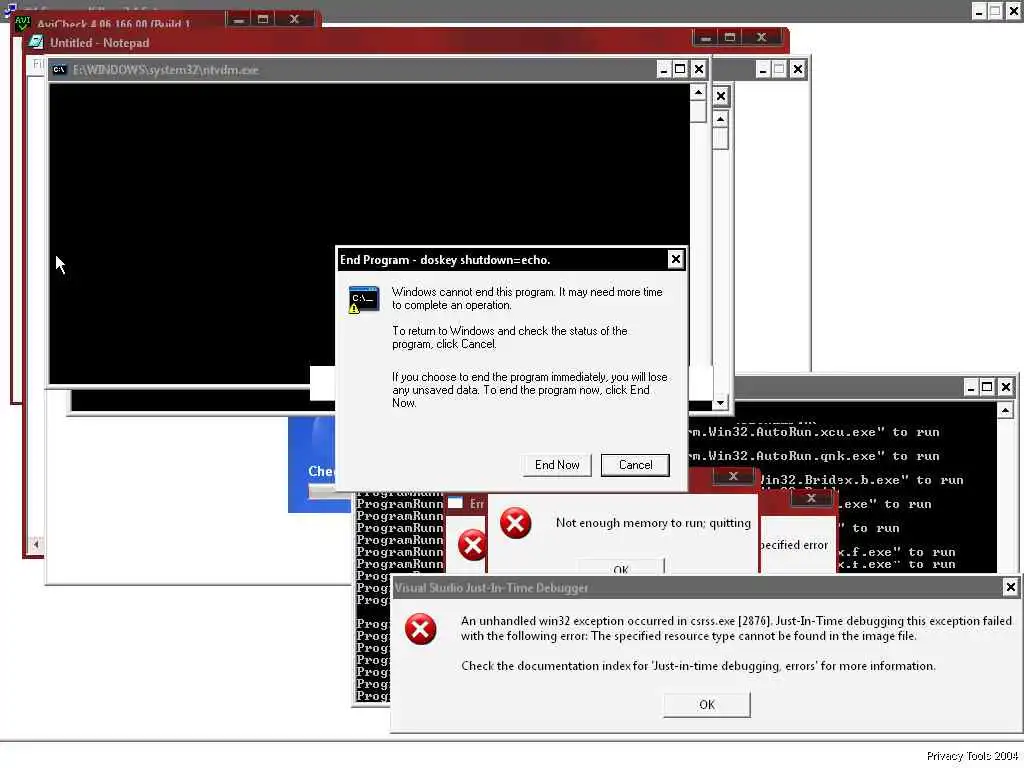The width and height of the screenshot is (1024, 768).
Task: Close the ntvdm.exe console window
Action: click(699, 69)
